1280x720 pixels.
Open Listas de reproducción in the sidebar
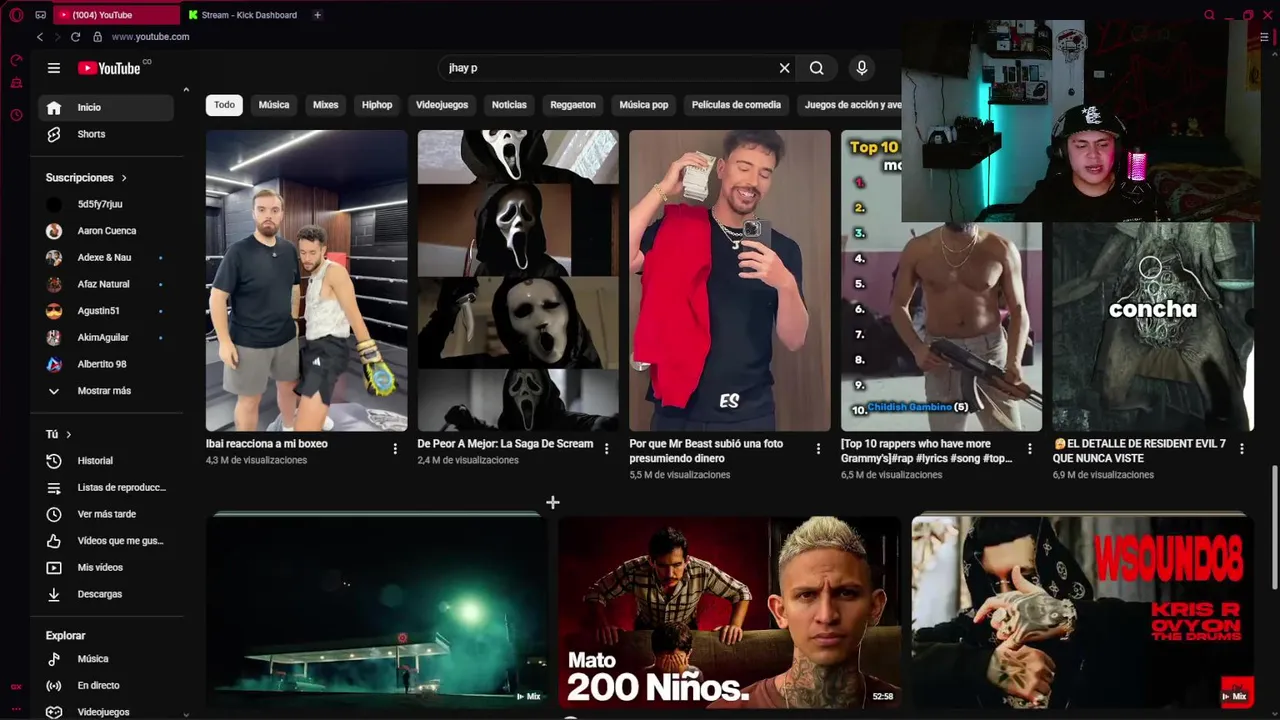(x=107, y=487)
